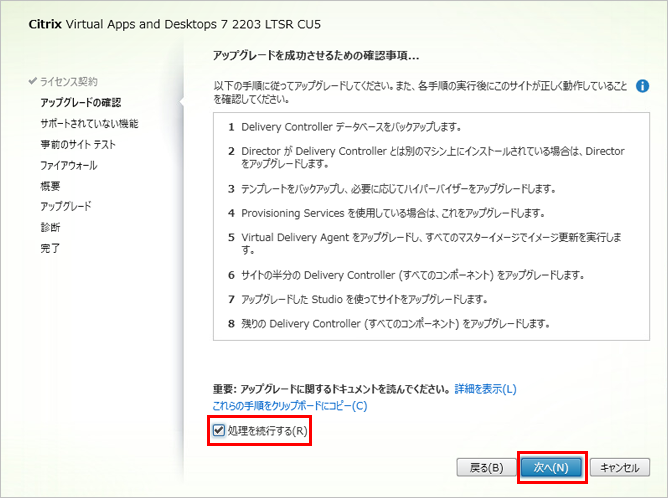The width and height of the screenshot is (668, 498).
Task: Click step 7 アップグレードした Studio text
Action: [x=364, y=299]
